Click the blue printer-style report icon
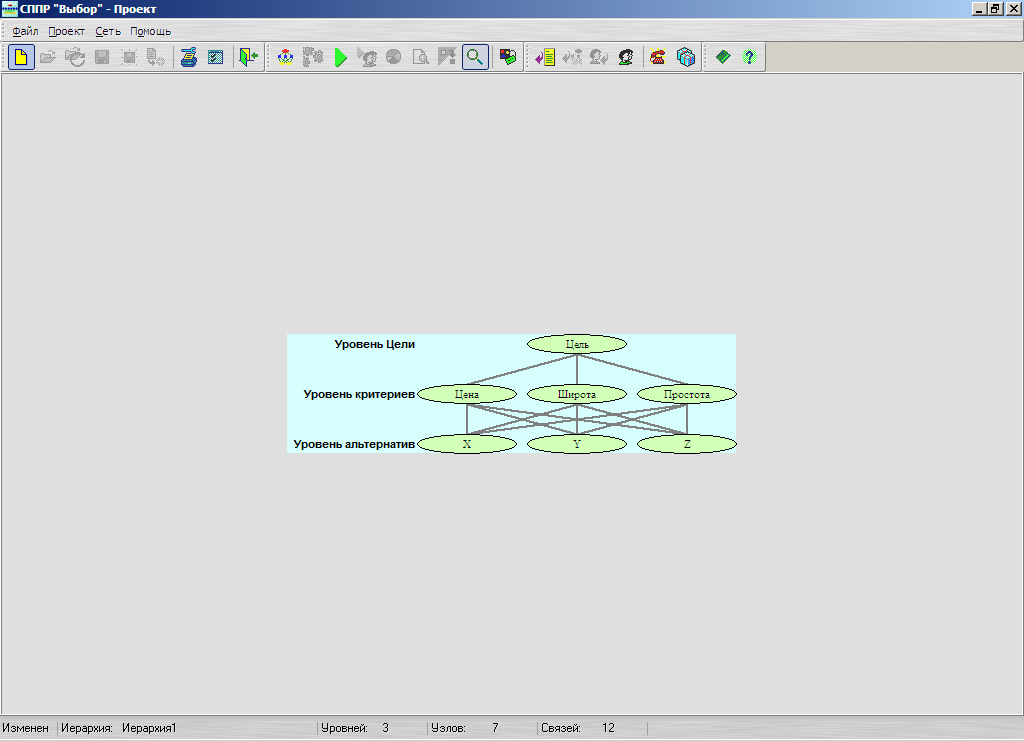 click(189, 57)
